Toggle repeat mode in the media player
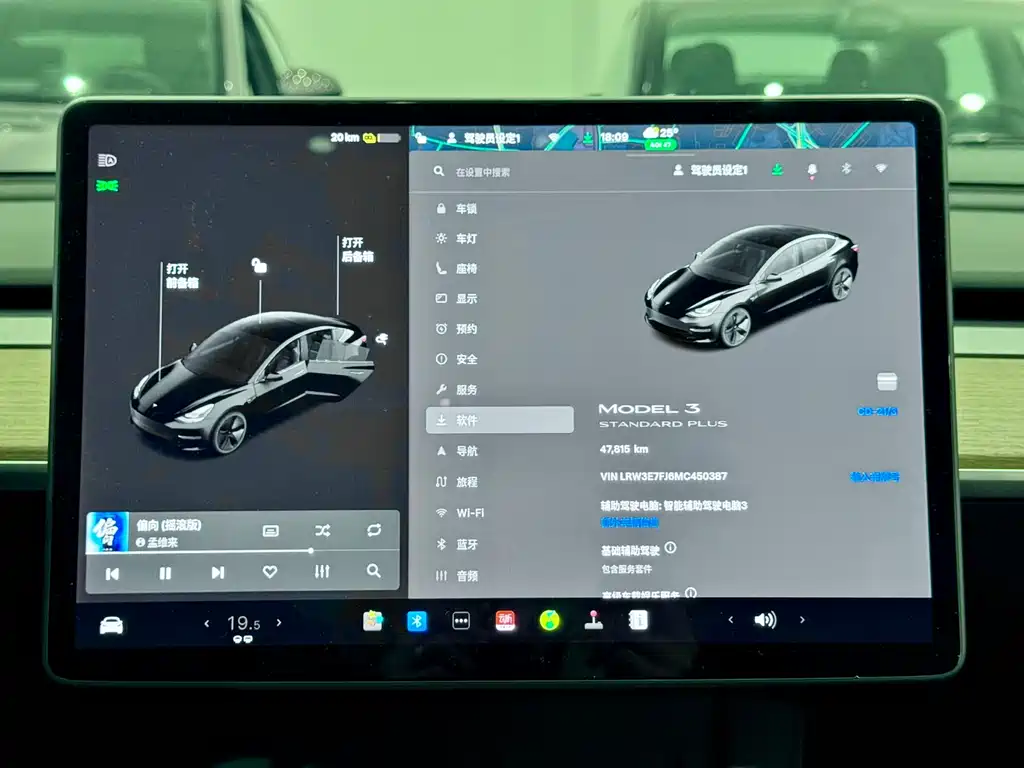The width and height of the screenshot is (1024, 768). (x=371, y=529)
